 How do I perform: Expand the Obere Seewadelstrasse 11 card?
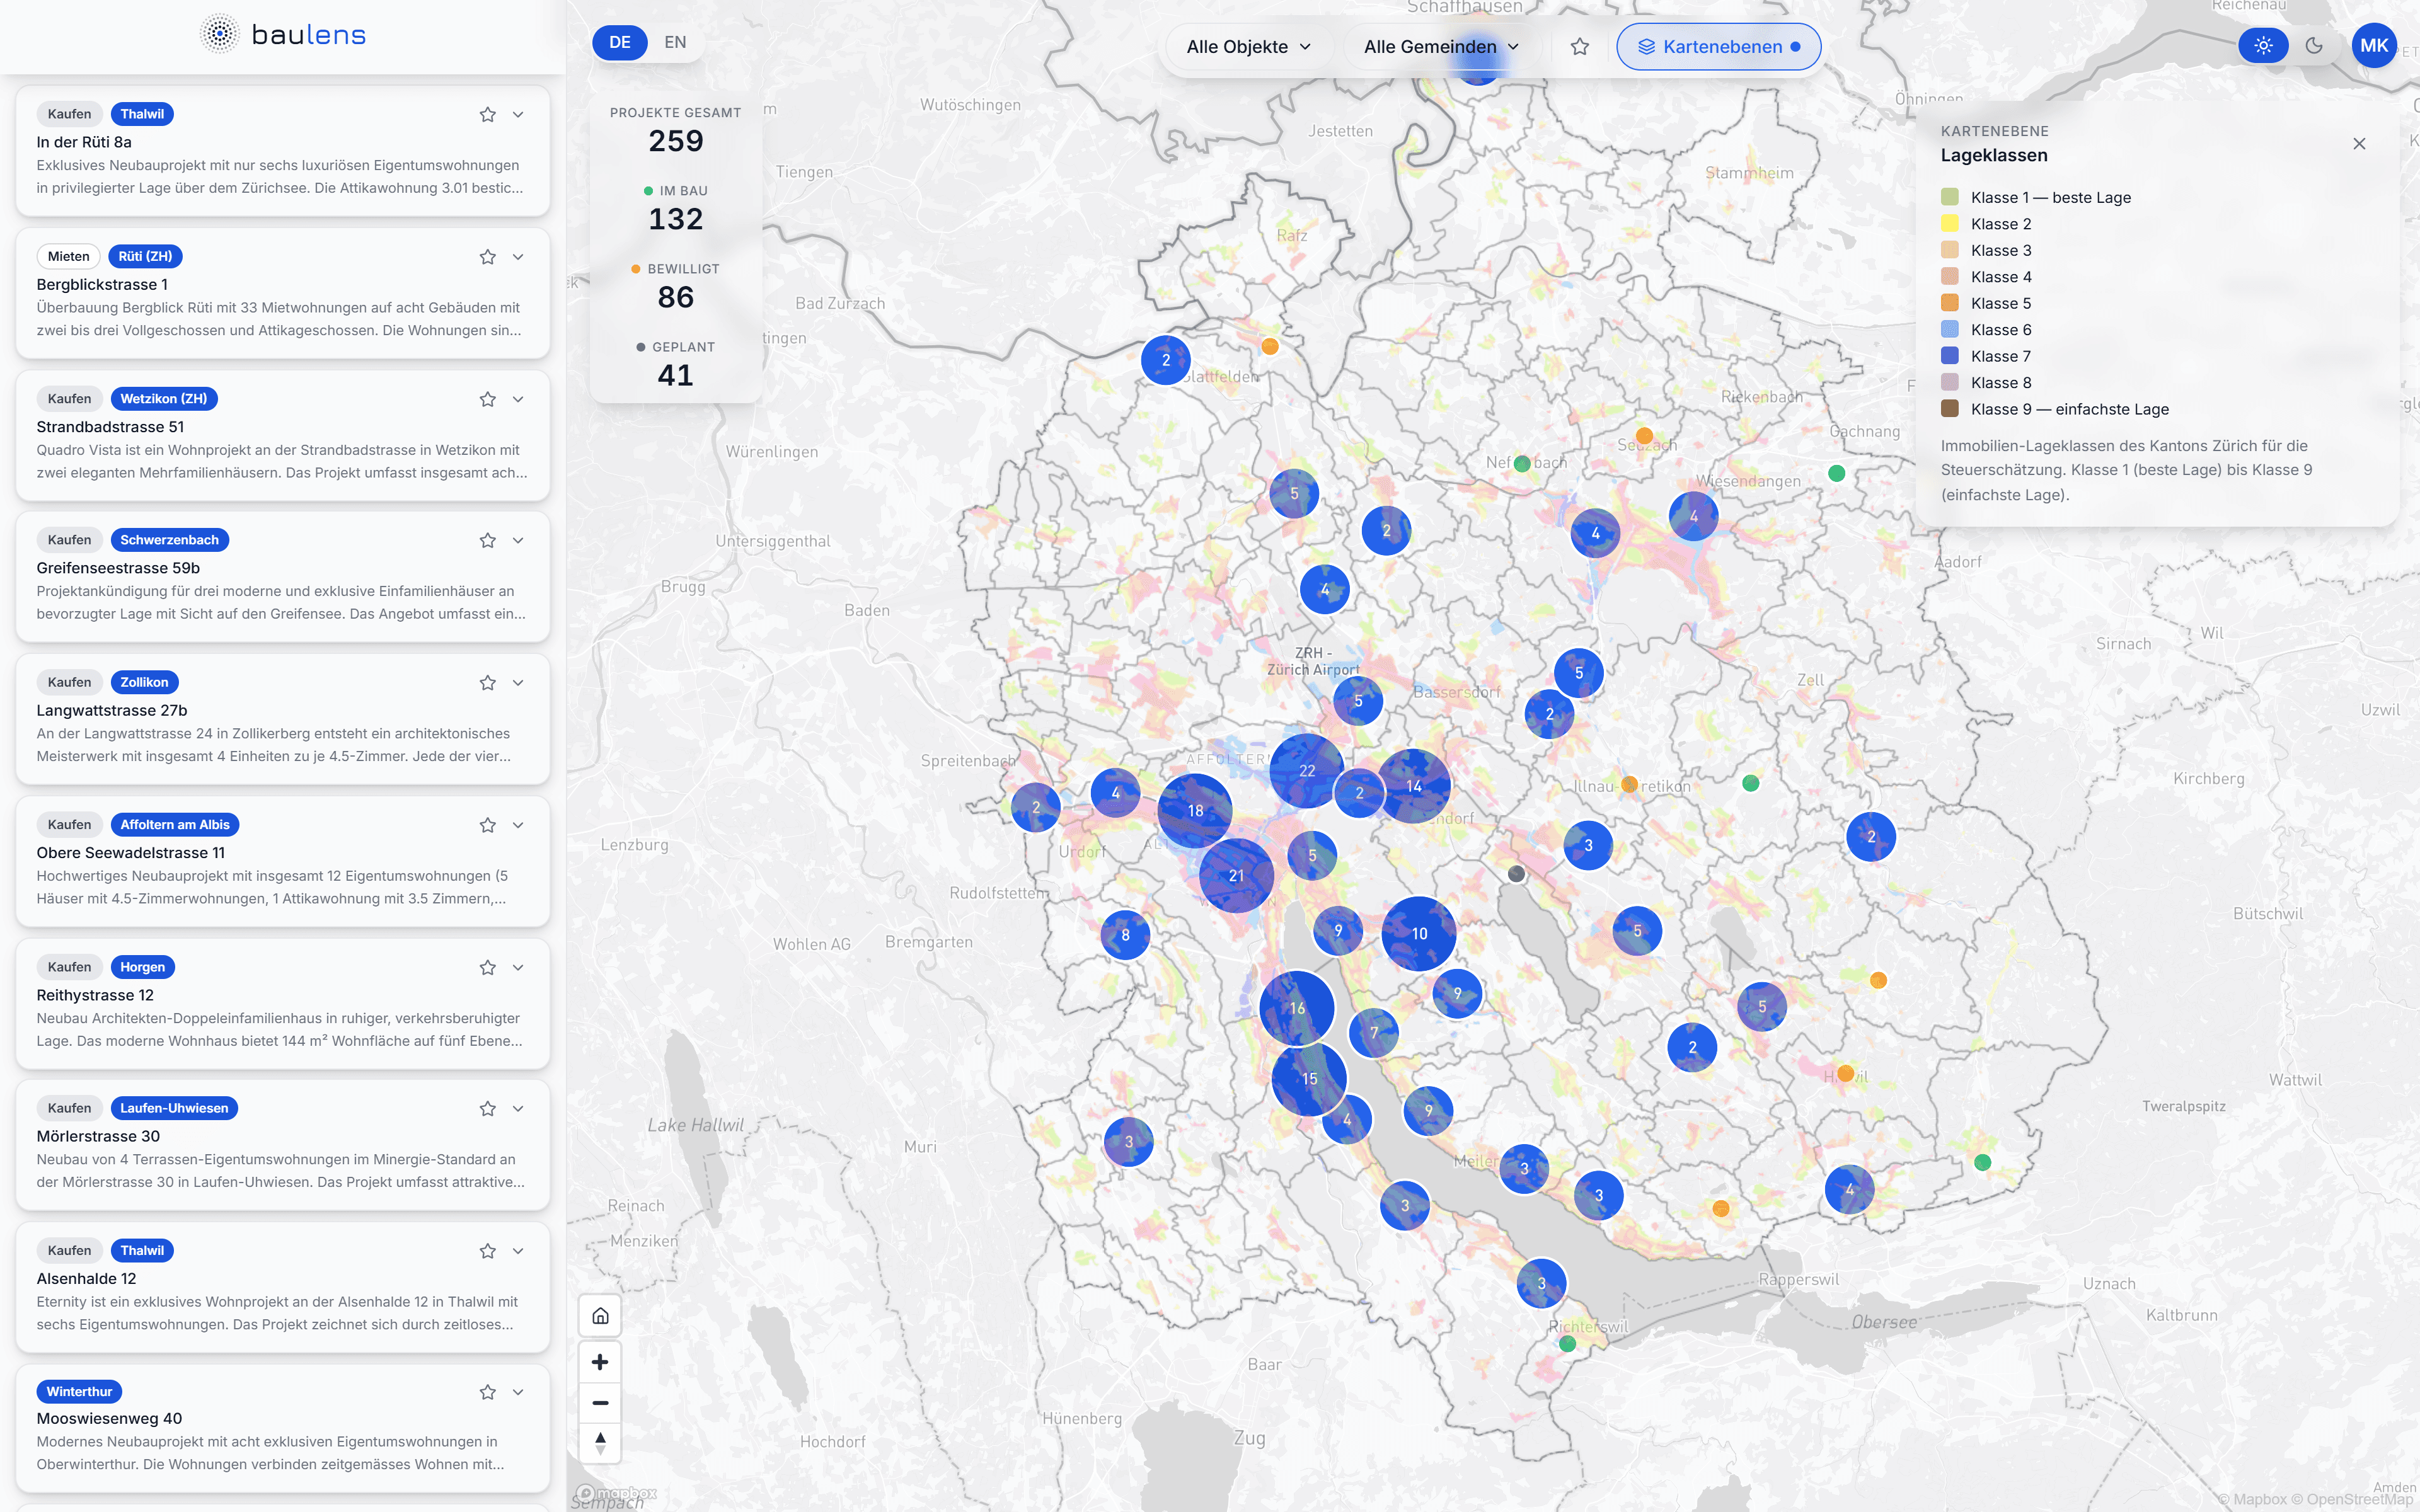point(518,825)
